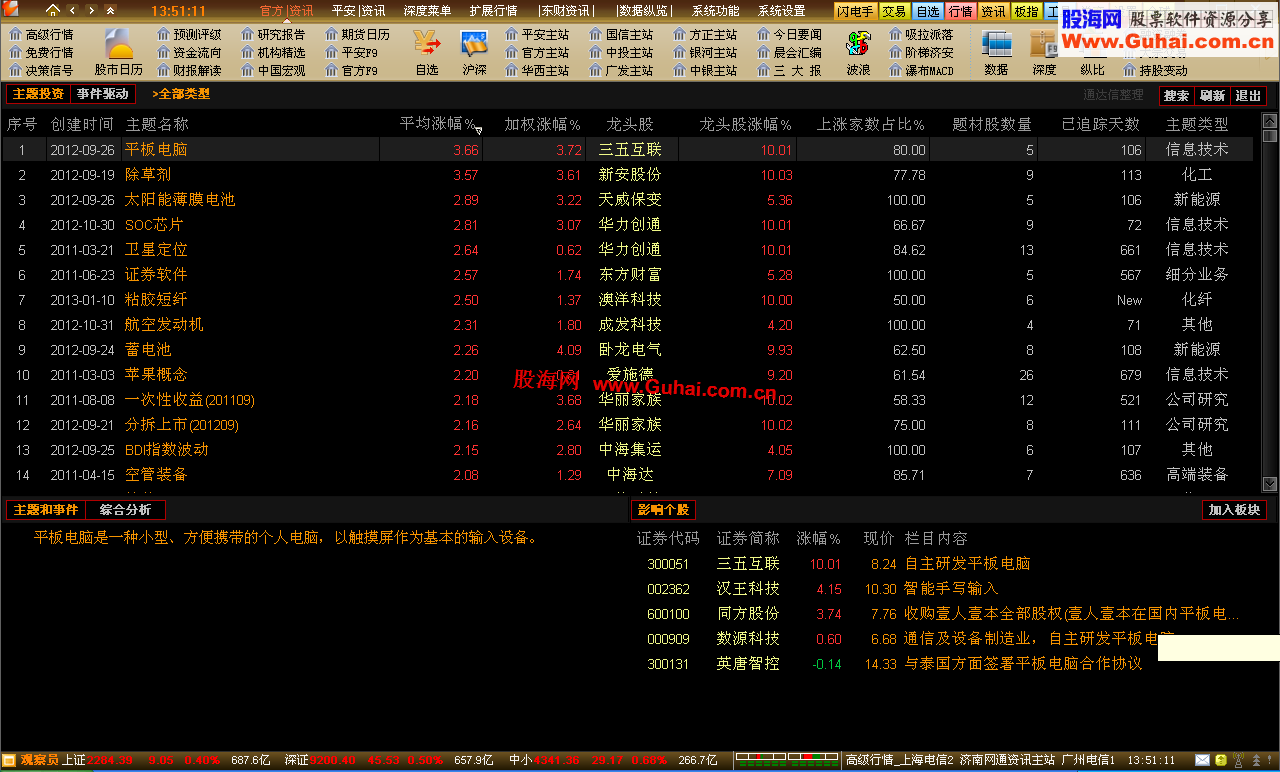The width and height of the screenshot is (1280, 772).
Task: Open 官方|资讯 menu
Action: click(286, 11)
